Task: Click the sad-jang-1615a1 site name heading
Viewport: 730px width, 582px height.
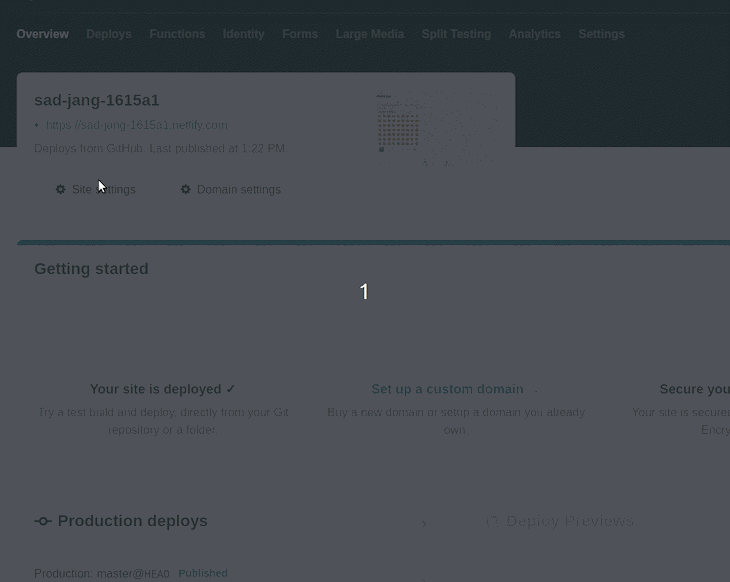Action: (97, 100)
